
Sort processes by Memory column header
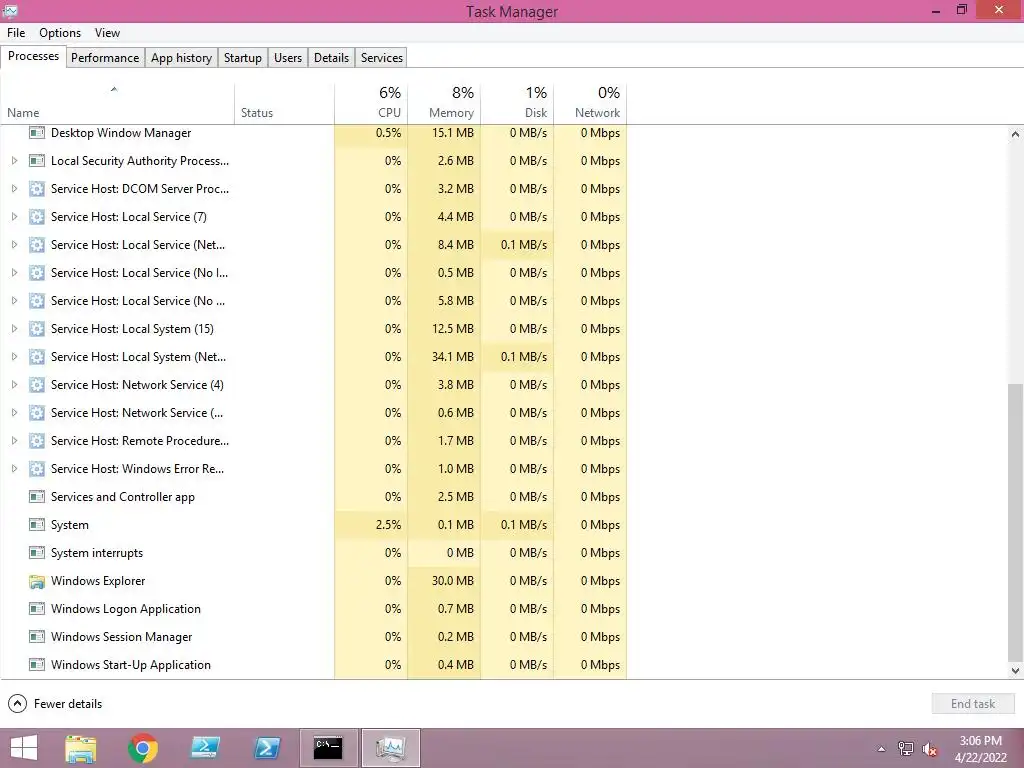point(444,103)
